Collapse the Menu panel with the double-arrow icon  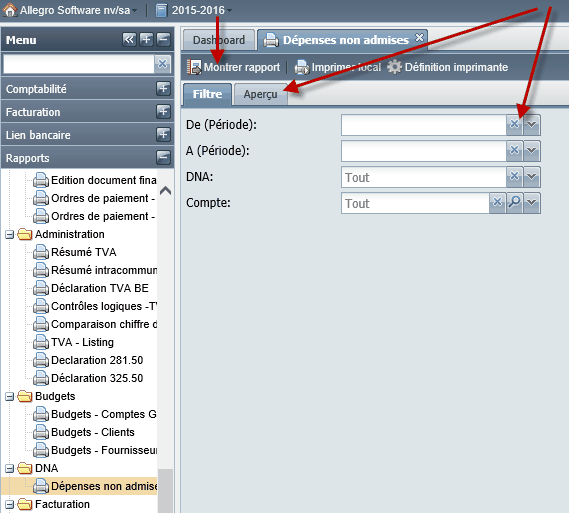pos(129,39)
